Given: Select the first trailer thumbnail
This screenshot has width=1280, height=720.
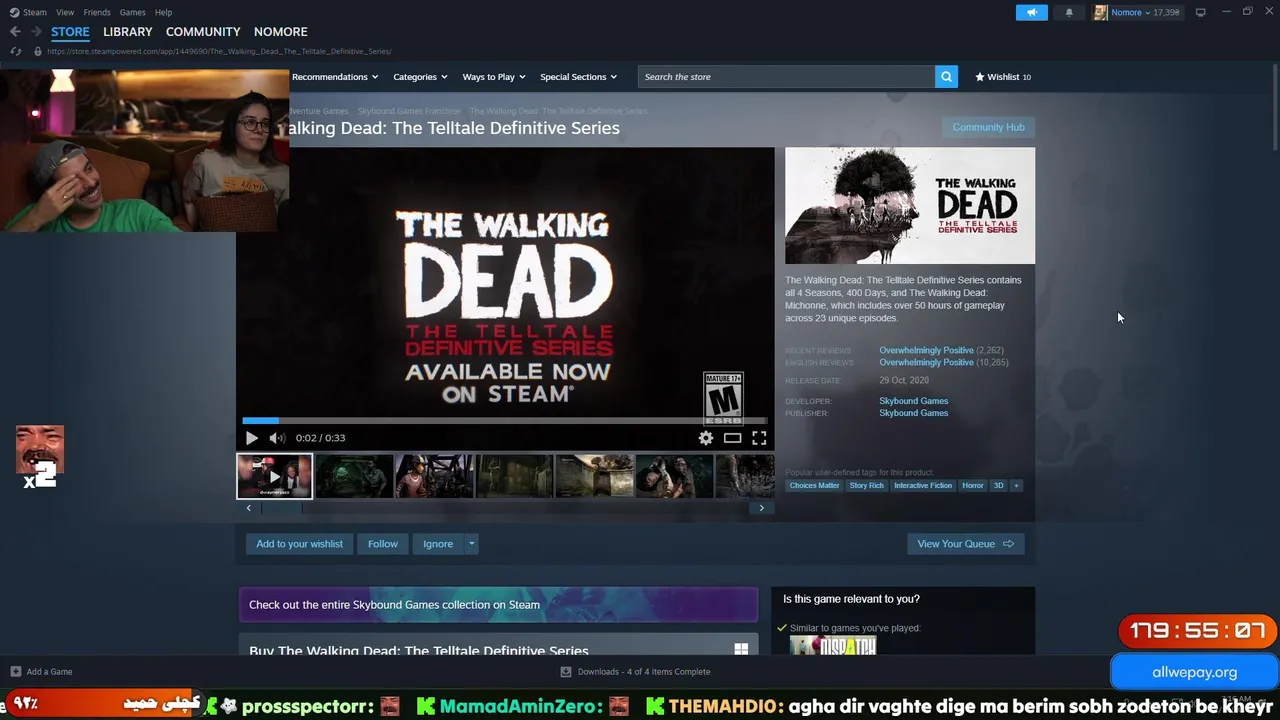Looking at the screenshot, I should coord(274,476).
